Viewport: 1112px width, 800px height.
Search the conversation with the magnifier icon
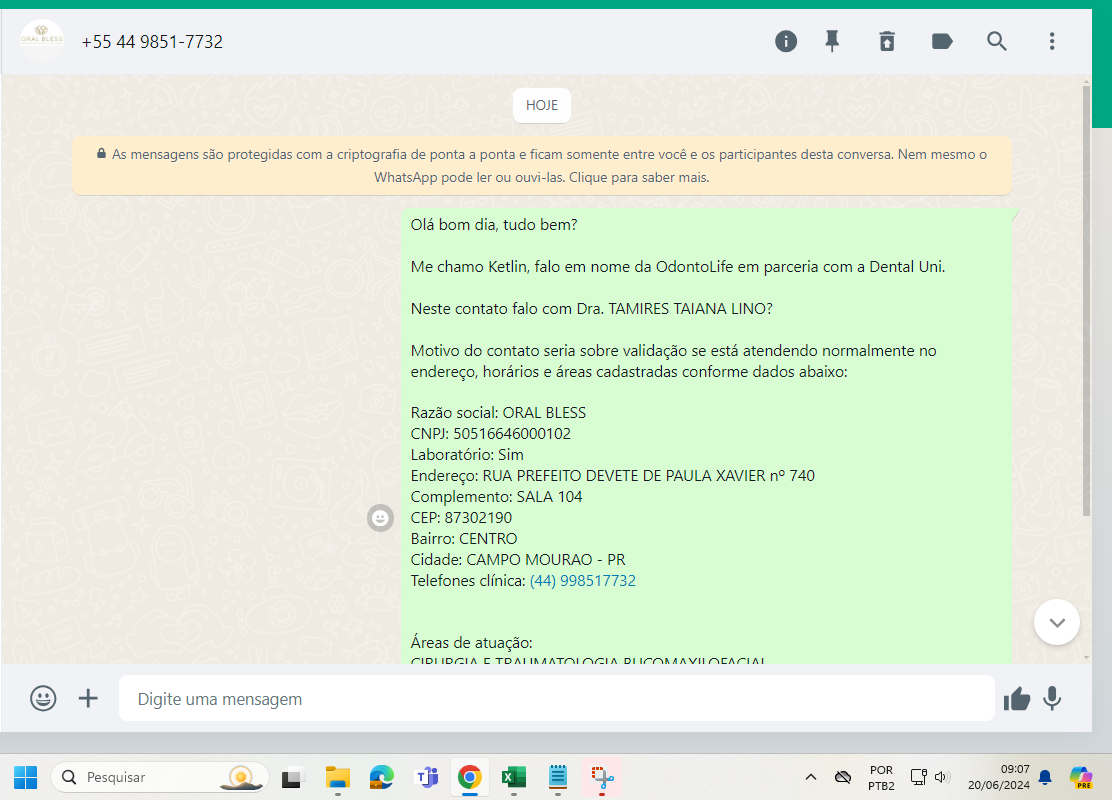(996, 41)
